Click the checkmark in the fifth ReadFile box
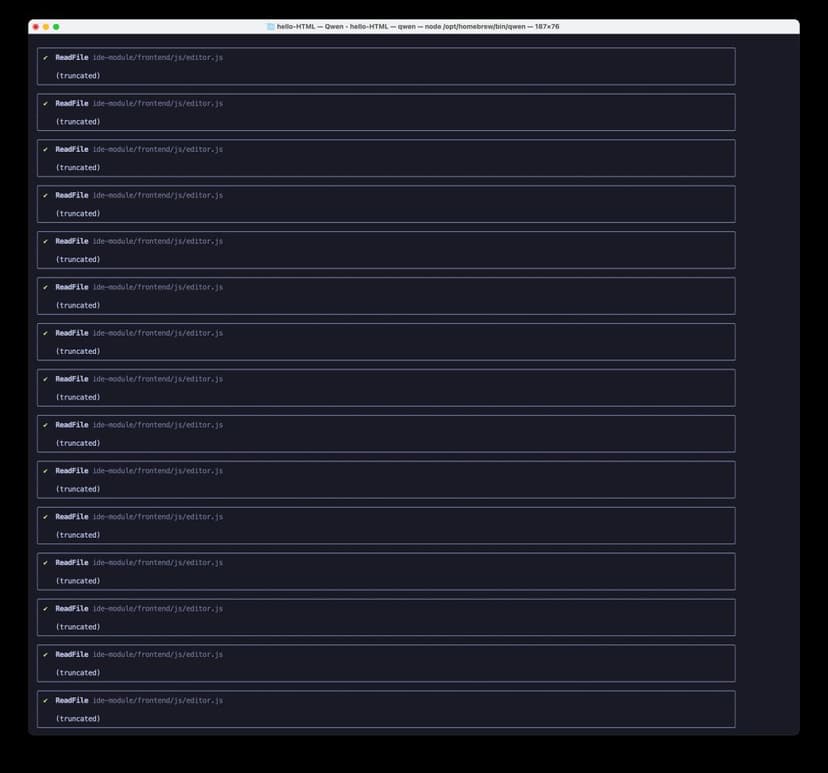Screen dimensions: 828x773 [x=46, y=240]
